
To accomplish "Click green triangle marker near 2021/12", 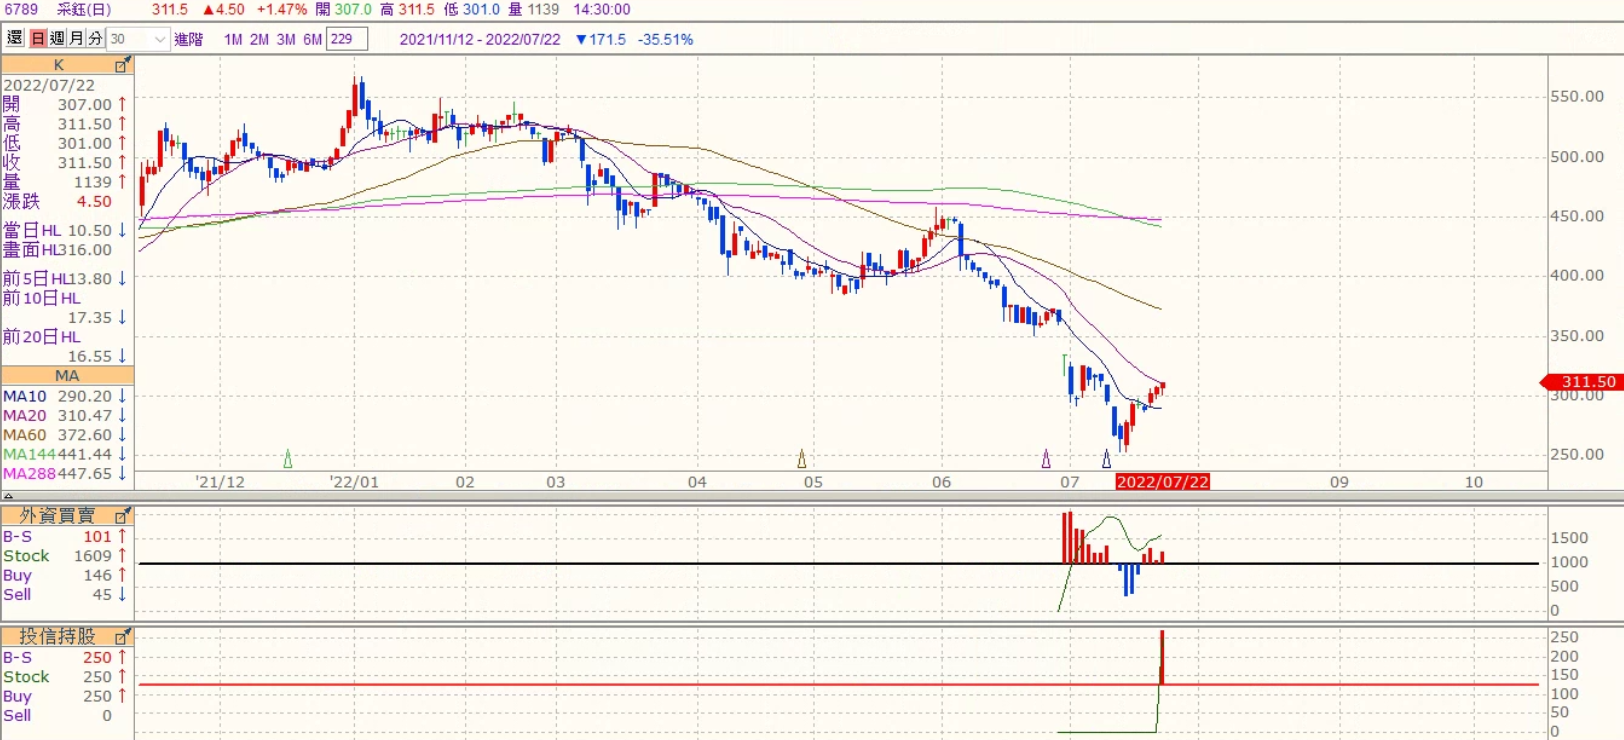I will [x=288, y=459].
